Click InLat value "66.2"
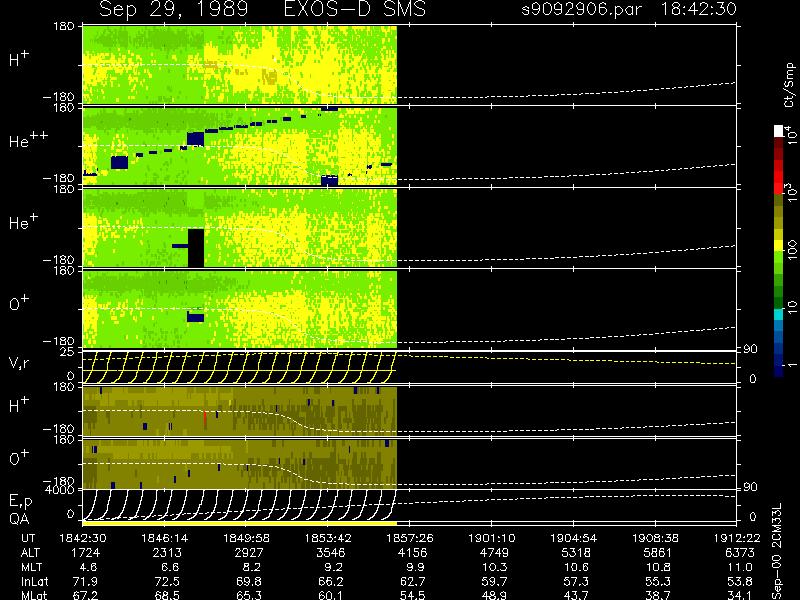 tap(331, 581)
